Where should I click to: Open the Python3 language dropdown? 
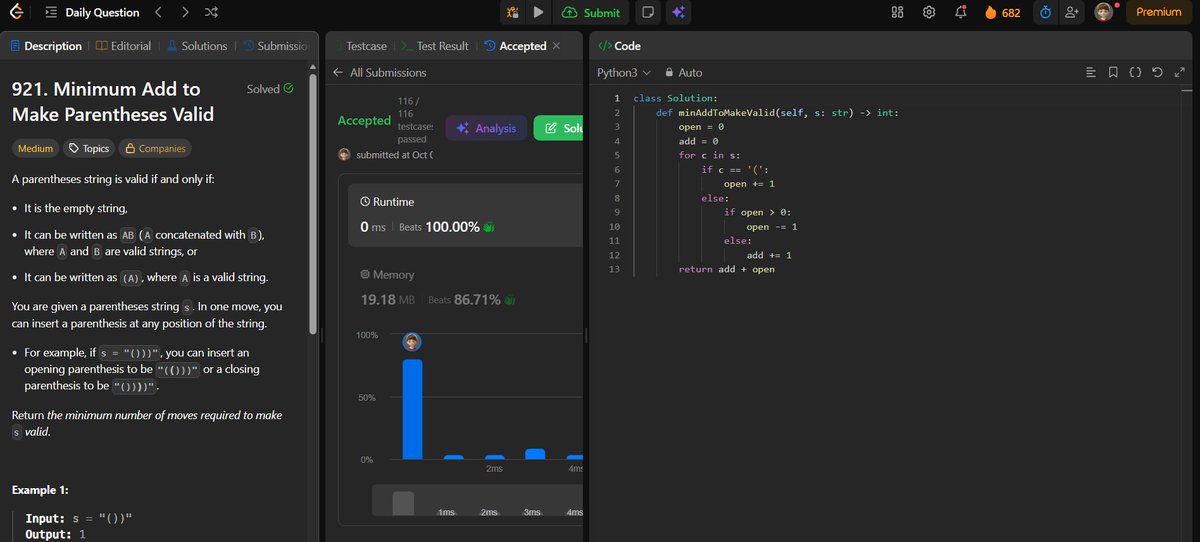pos(624,73)
